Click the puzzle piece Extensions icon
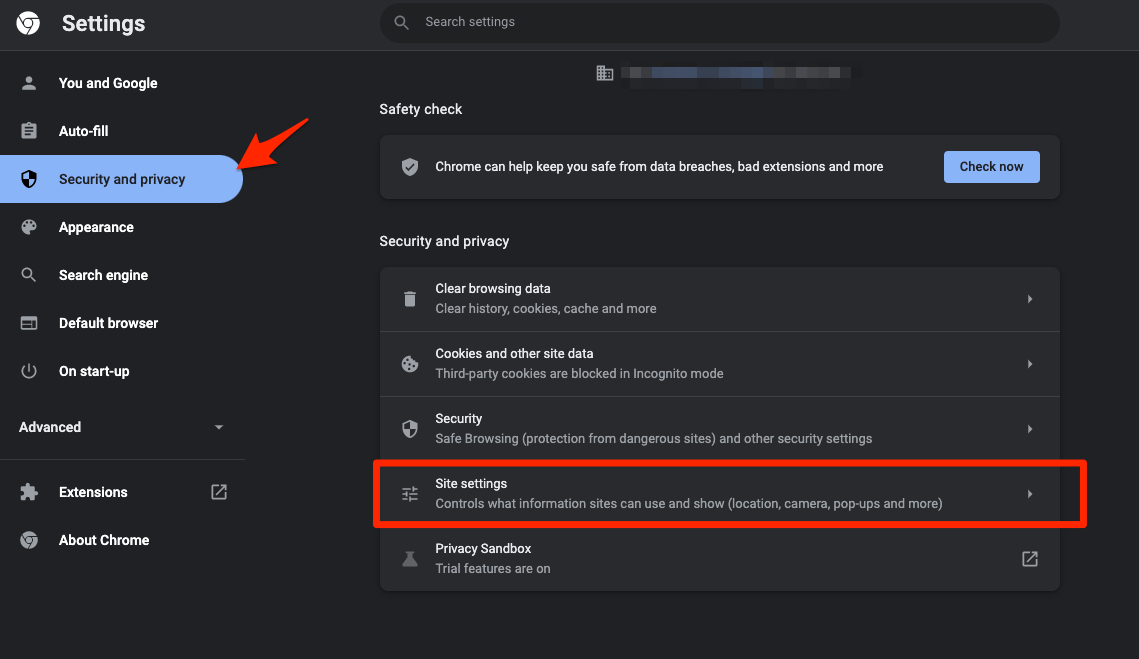Screen dimensions: 1139x659 [x=29, y=492]
